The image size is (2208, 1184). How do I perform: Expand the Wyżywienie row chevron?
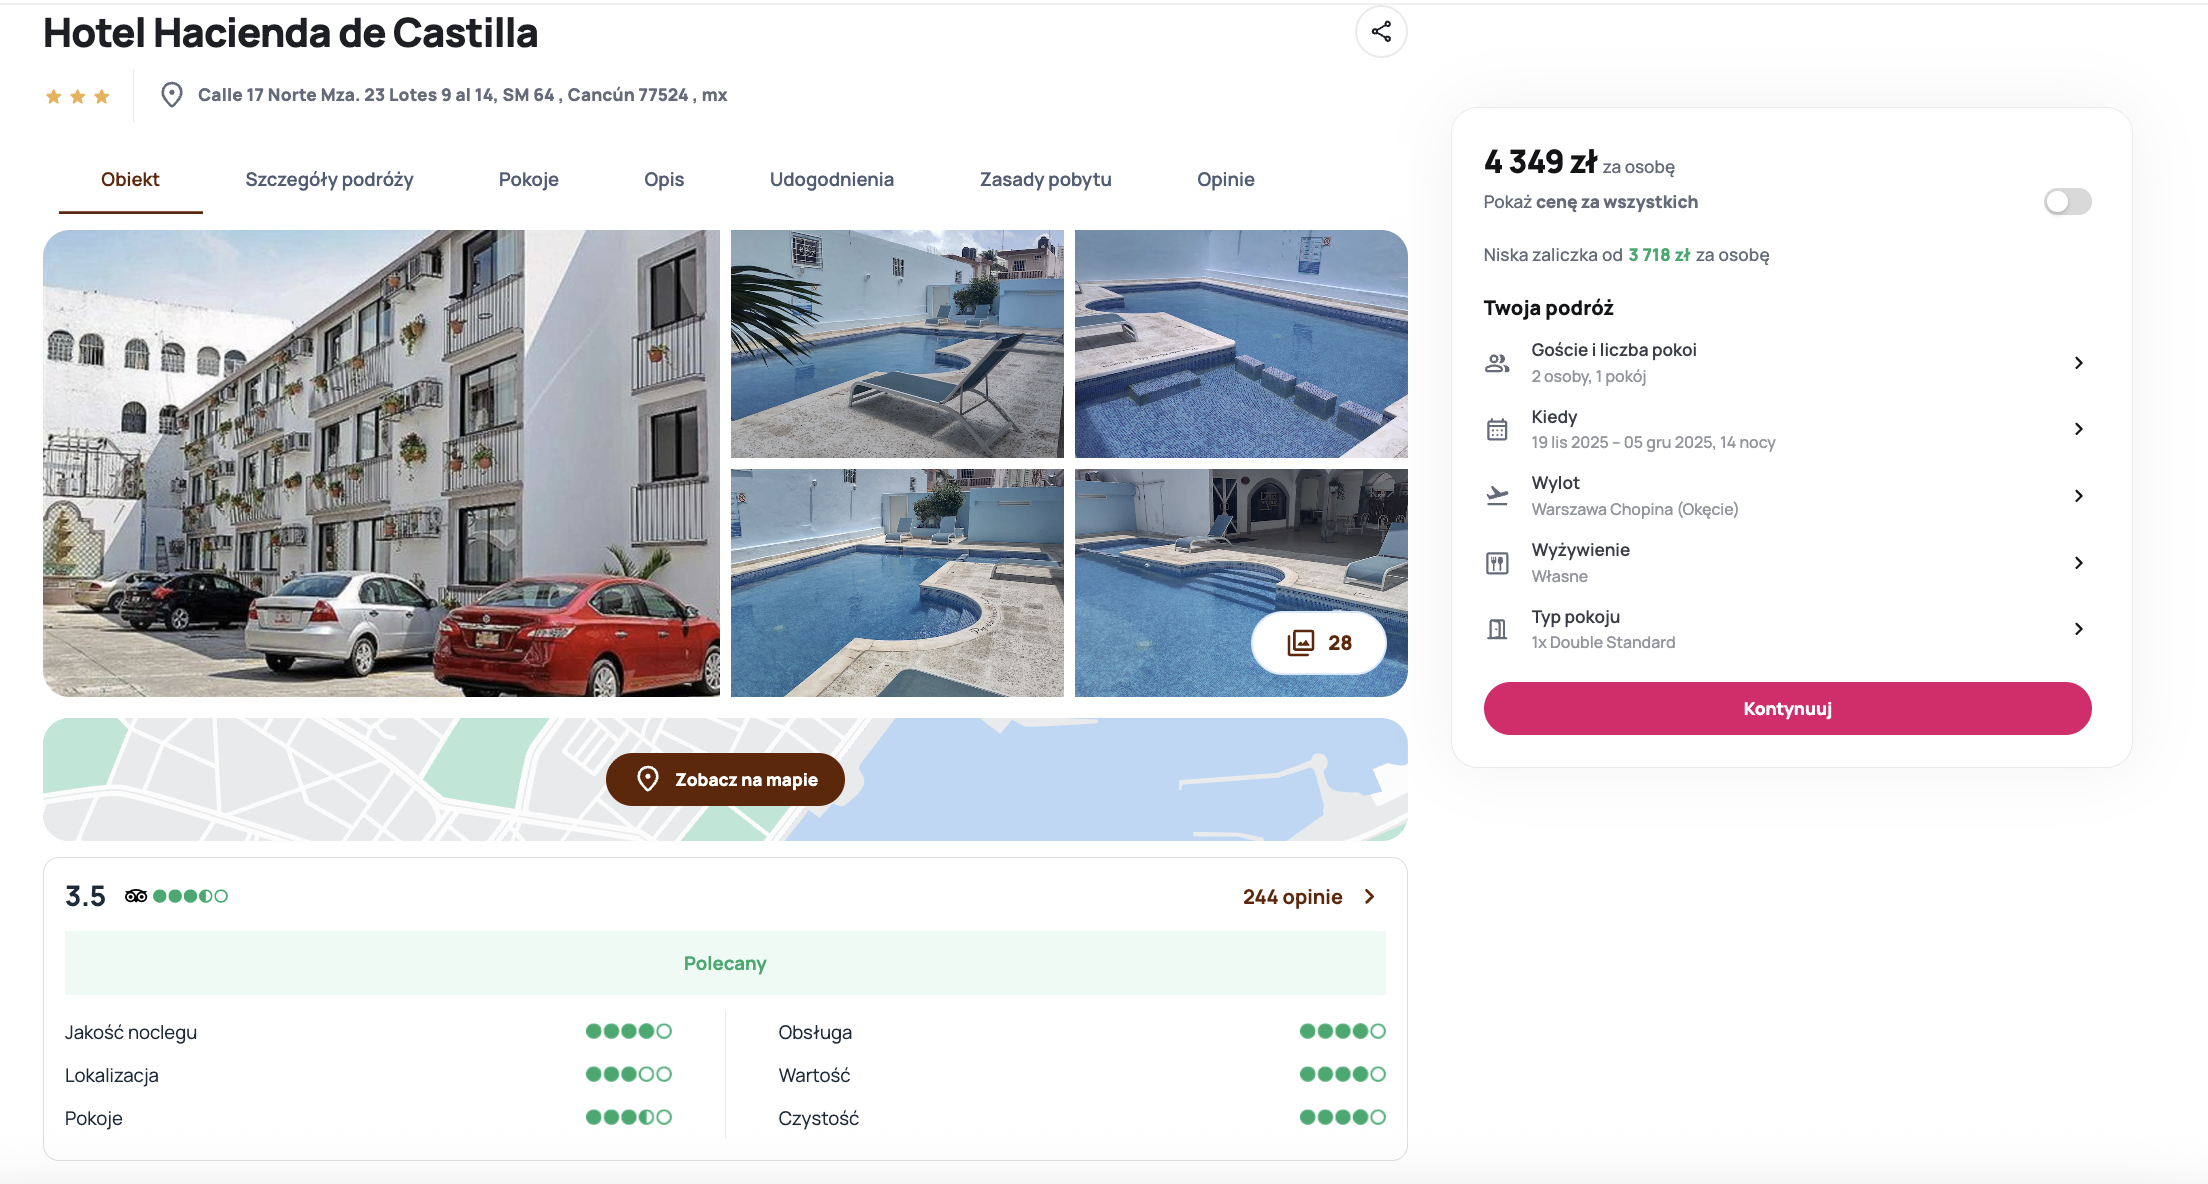pyautogui.click(x=2079, y=563)
